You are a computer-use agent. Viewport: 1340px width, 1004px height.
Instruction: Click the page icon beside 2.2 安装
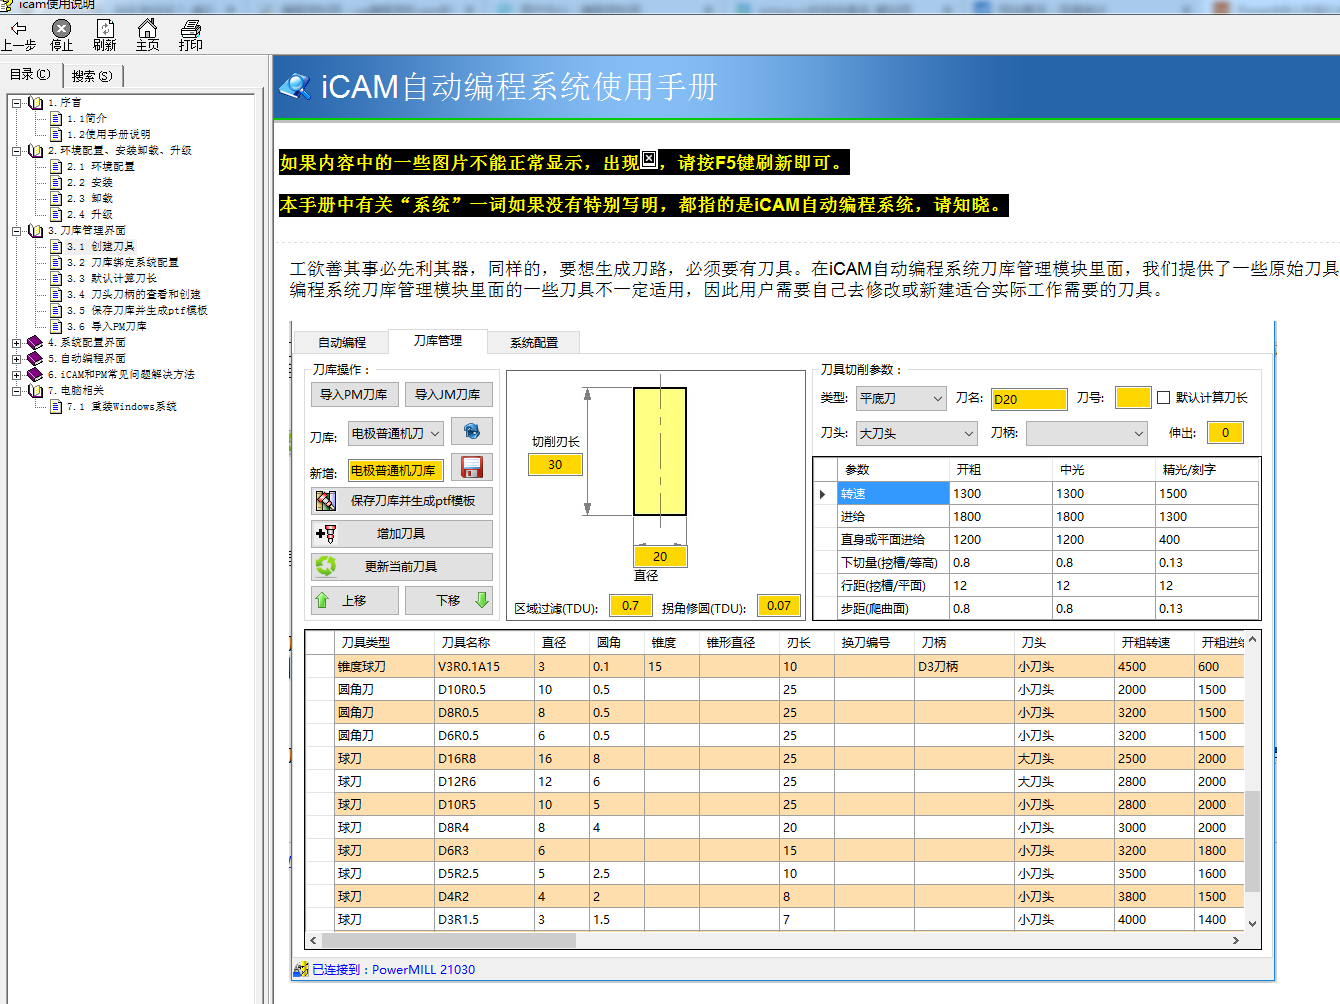tap(56, 183)
